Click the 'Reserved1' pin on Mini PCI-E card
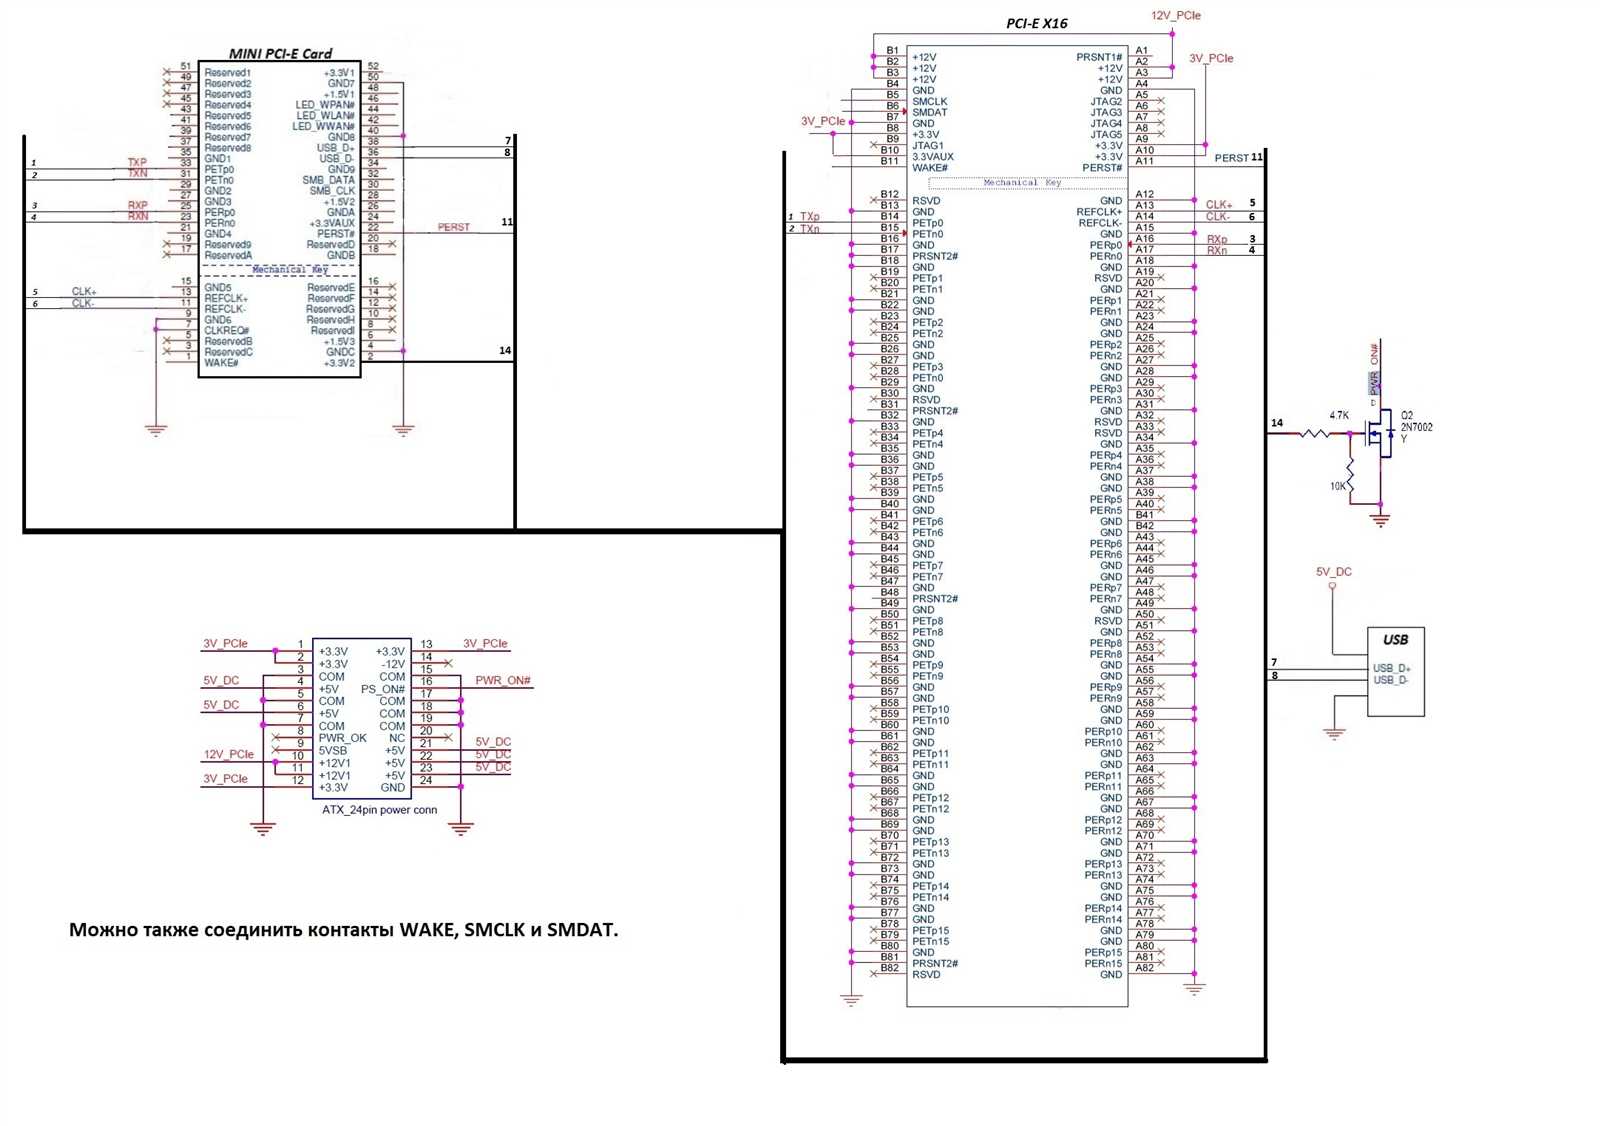Viewport: 1600px width, 1126px height. [228, 73]
